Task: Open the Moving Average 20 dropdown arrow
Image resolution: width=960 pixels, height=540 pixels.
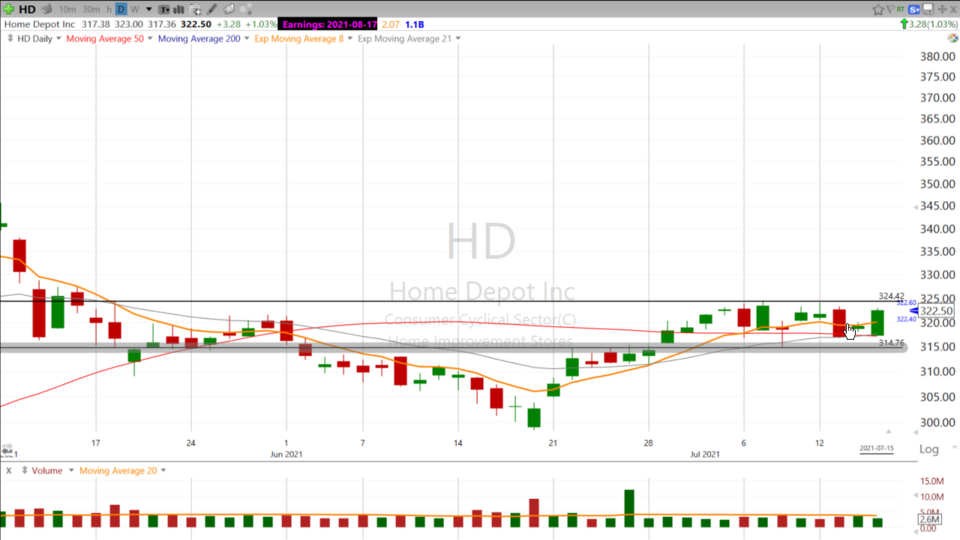Action: point(163,471)
